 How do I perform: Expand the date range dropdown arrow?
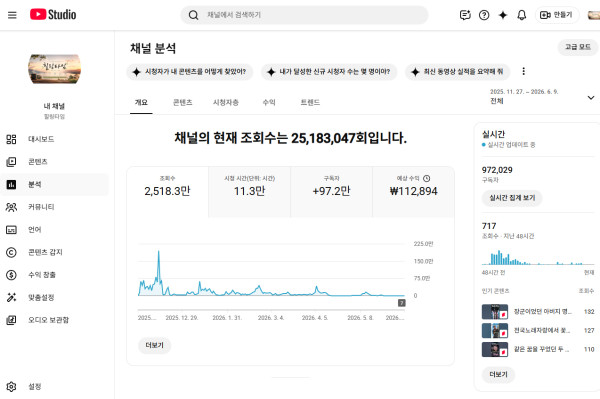(x=591, y=98)
